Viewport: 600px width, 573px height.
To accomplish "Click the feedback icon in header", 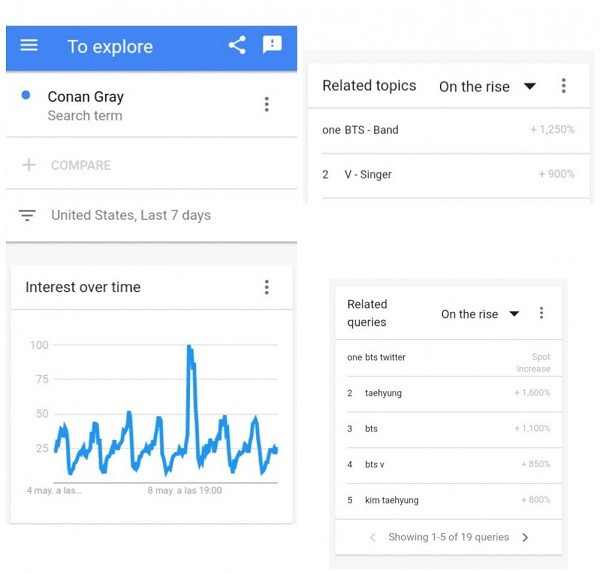I will pyautogui.click(x=271, y=45).
